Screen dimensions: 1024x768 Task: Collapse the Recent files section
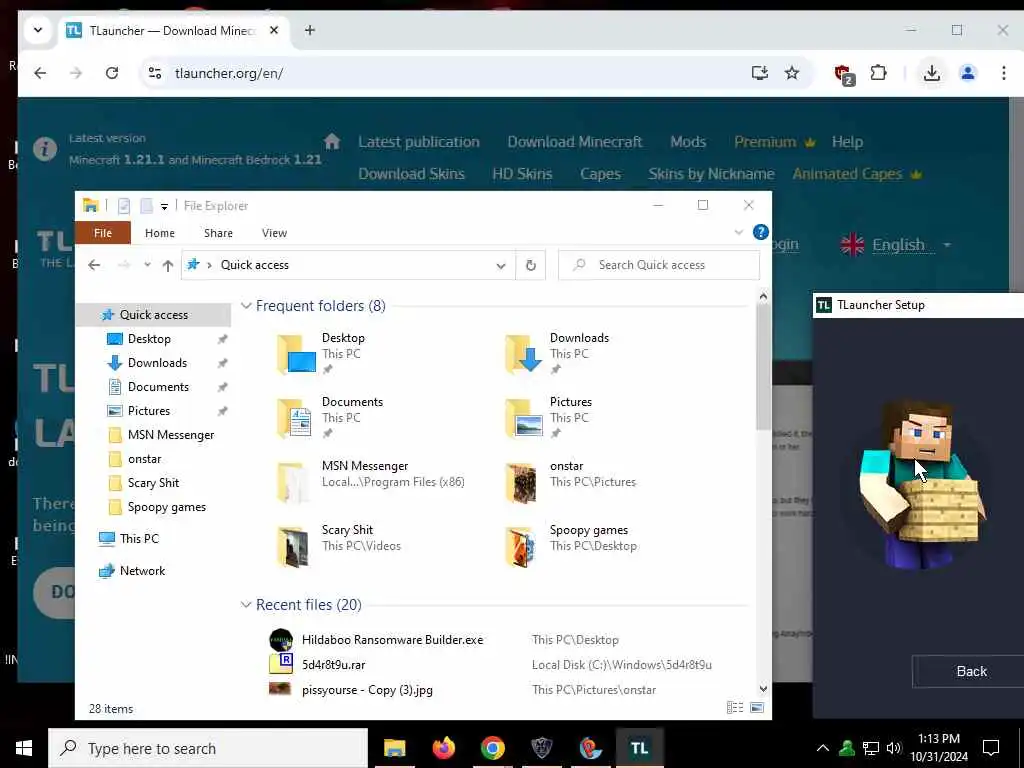(246, 605)
